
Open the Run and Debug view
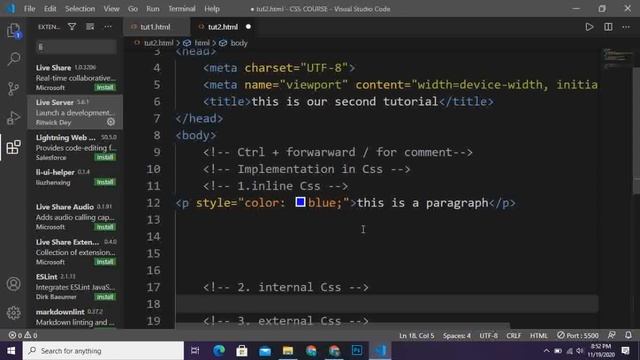click(13, 118)
